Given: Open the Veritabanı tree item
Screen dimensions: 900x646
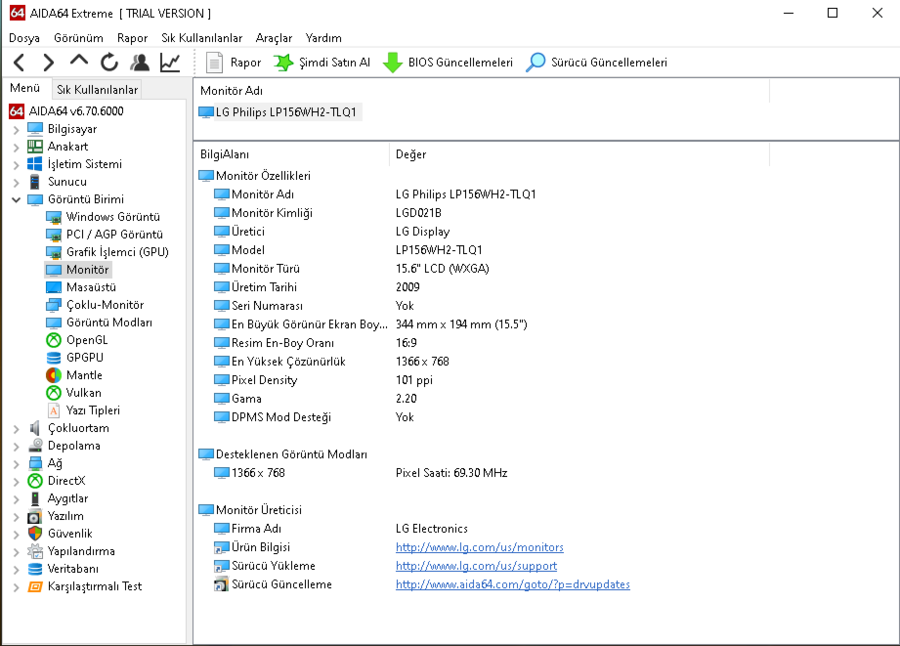Looking at the screenshot, I should tap(73, 569).
